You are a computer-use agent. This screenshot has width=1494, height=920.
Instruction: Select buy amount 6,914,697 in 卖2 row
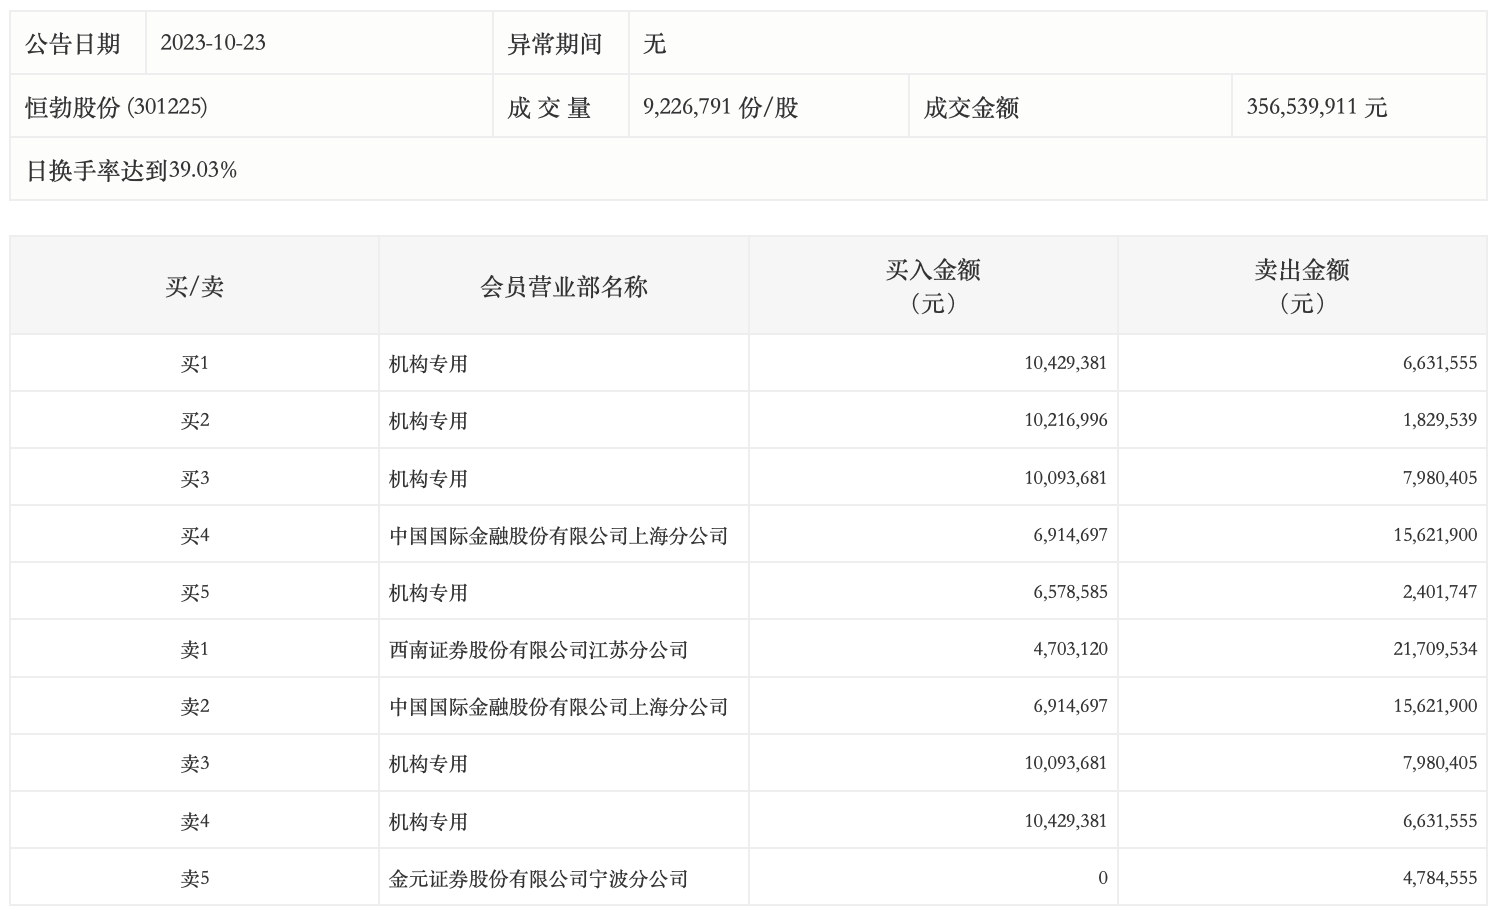pos(1070,706)
